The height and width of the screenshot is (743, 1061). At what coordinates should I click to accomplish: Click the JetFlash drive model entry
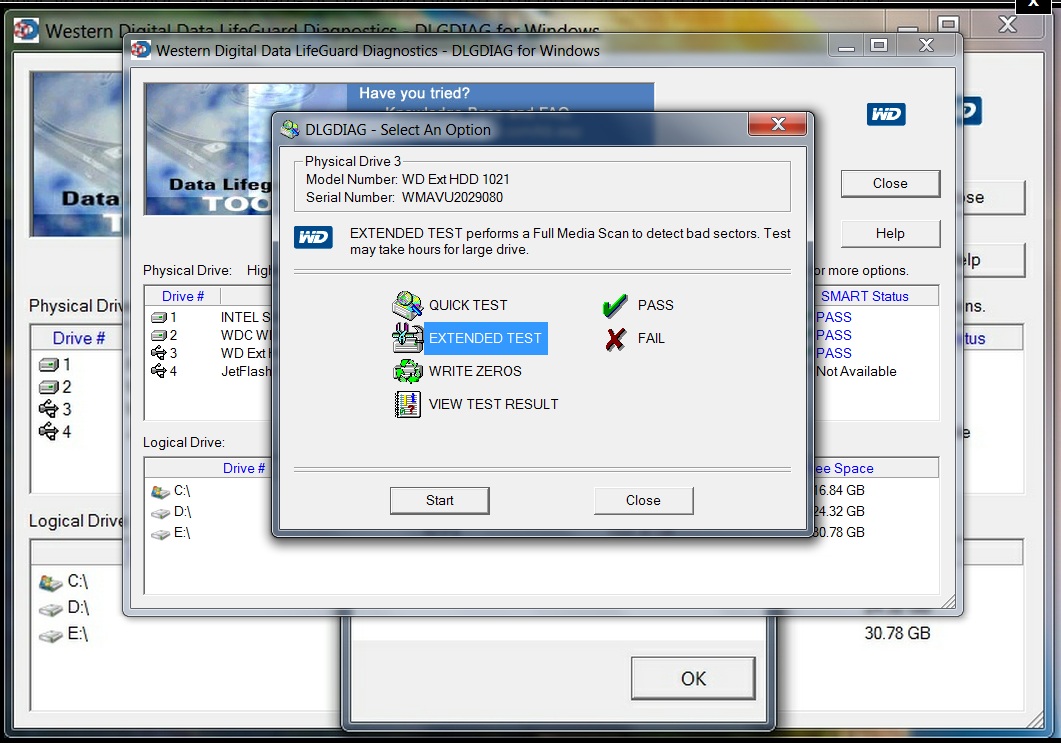[246, 372]
